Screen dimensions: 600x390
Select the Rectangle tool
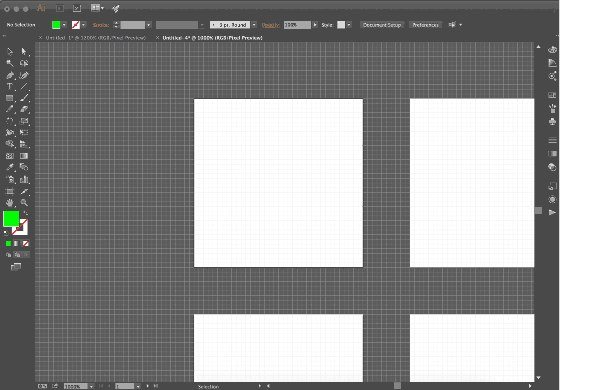click(x=10, y=98)
